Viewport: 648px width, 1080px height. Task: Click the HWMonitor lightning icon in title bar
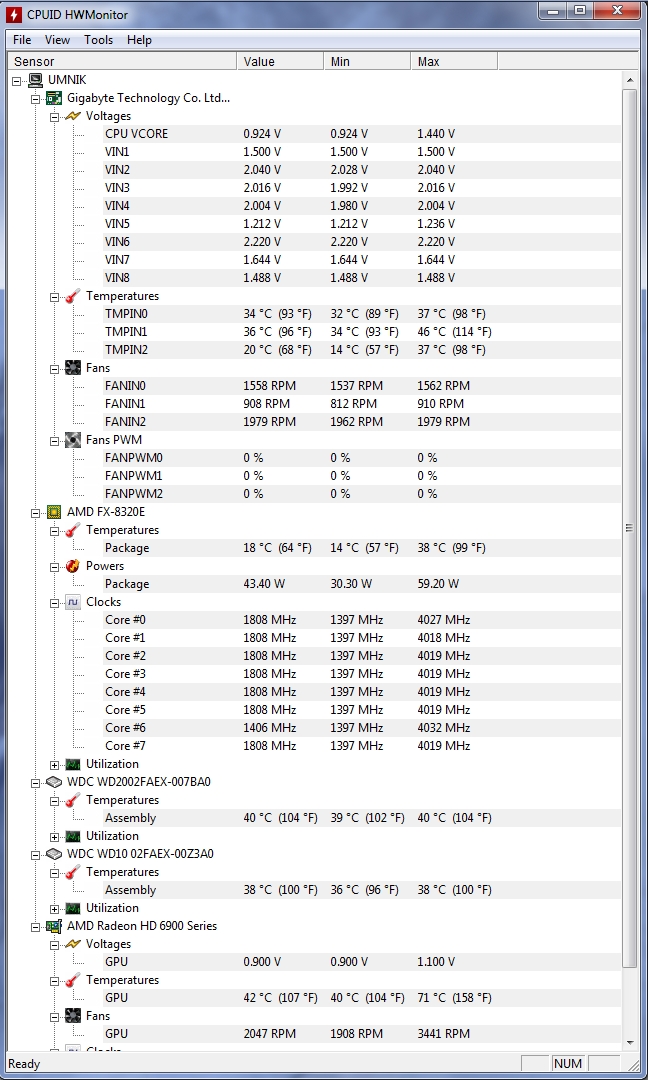pyautogui.click(x=13, y=13)
